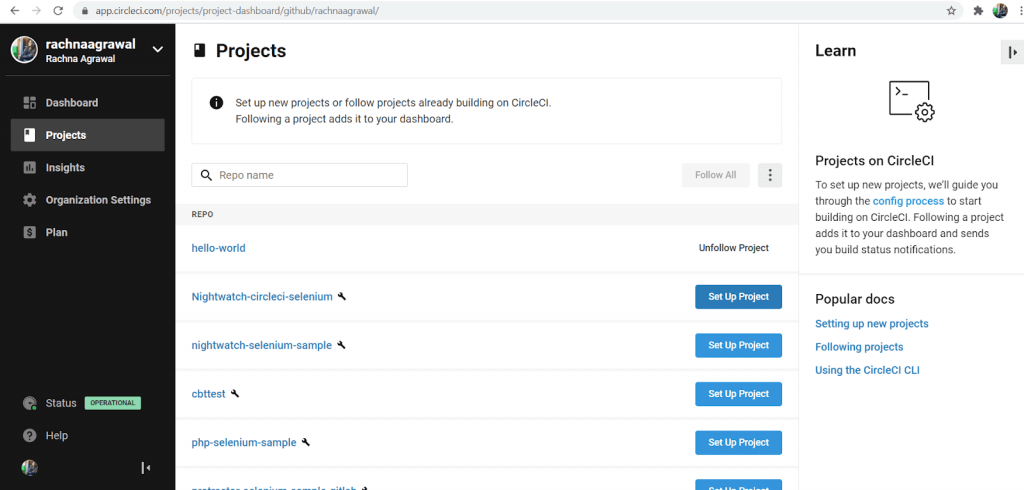Set Up Project for cbttest
Viewport: 1024px width, 490px height.
coord(739,394)
